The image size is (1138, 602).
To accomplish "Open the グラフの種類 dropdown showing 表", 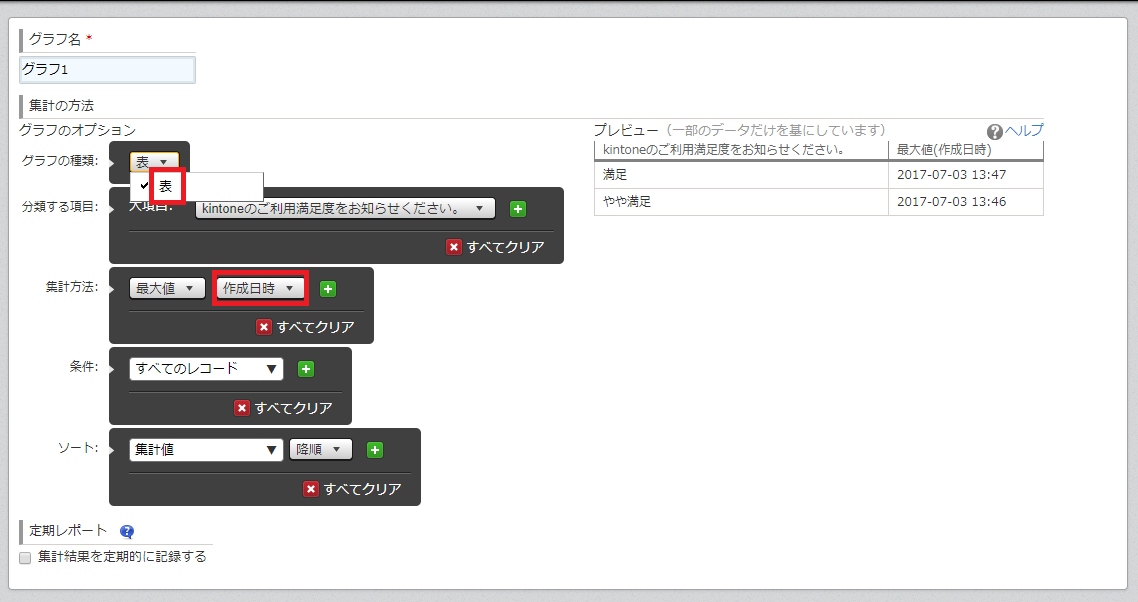I will click(x=152, y=159).
